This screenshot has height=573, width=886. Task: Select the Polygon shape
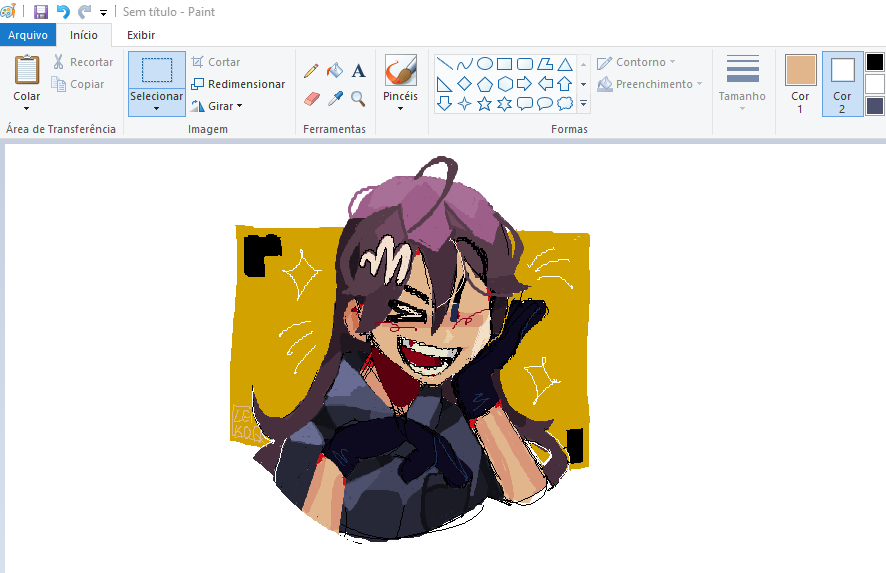[x=545, y=64]
